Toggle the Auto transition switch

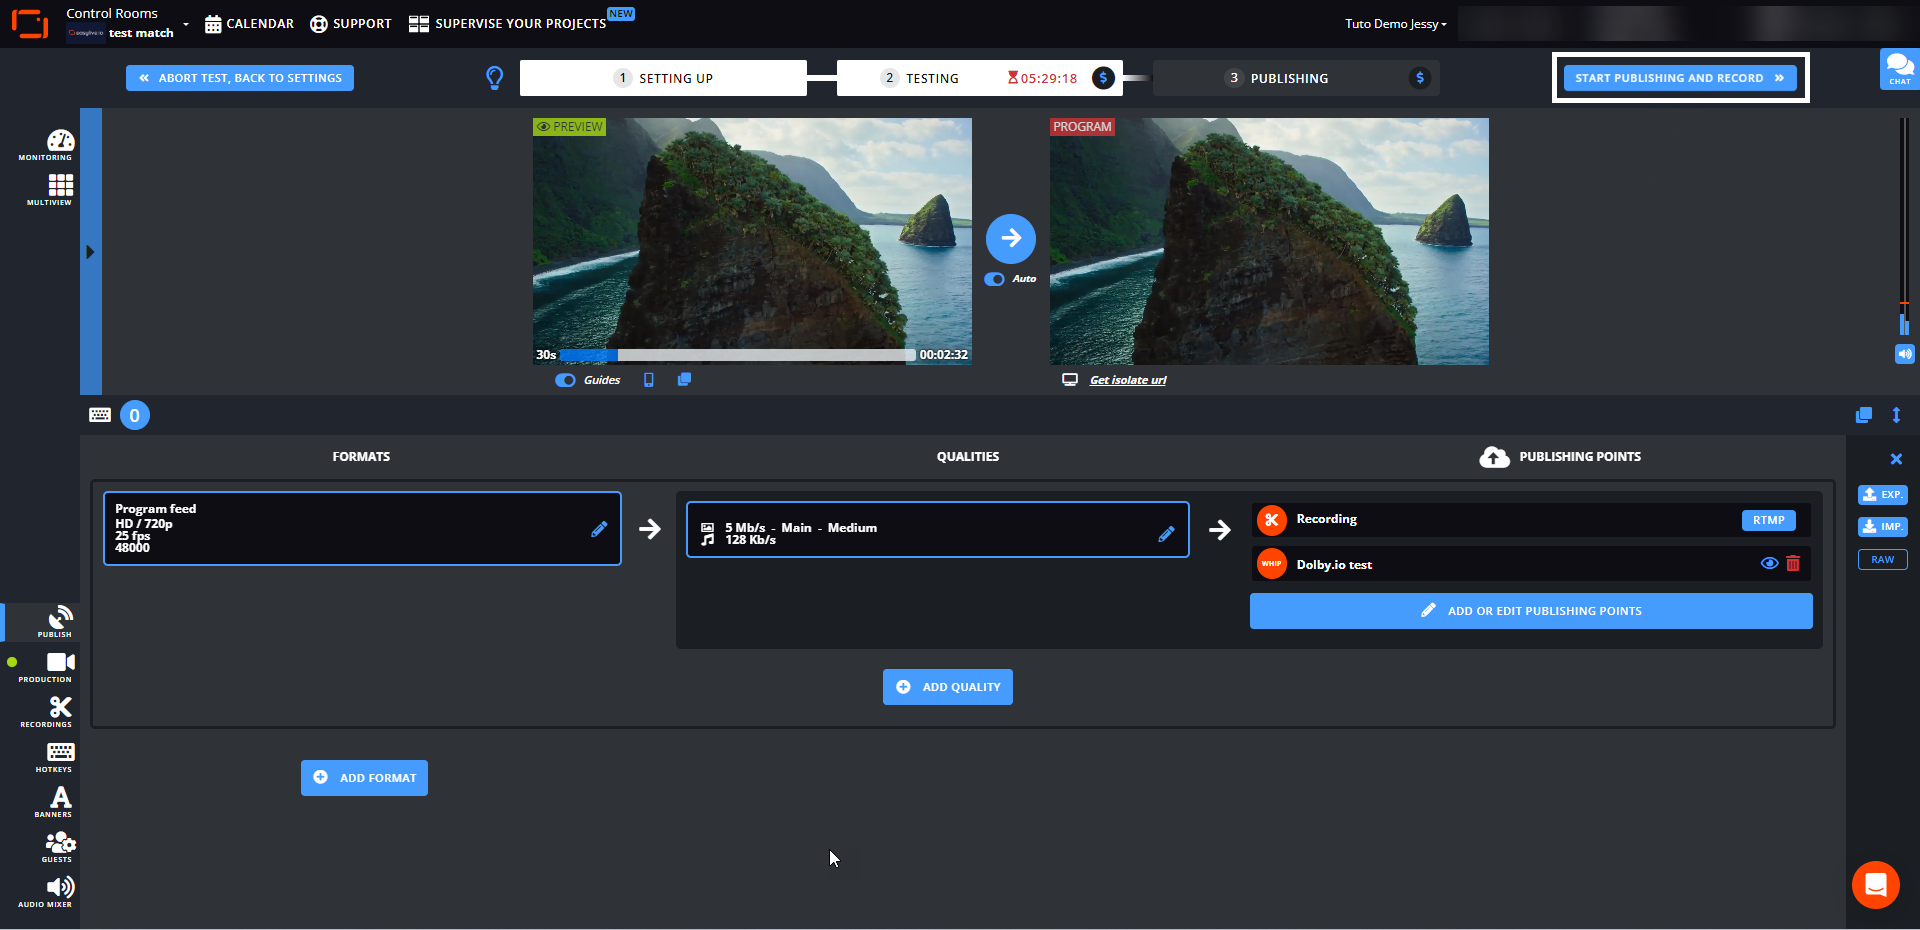(x=994, y=279)
